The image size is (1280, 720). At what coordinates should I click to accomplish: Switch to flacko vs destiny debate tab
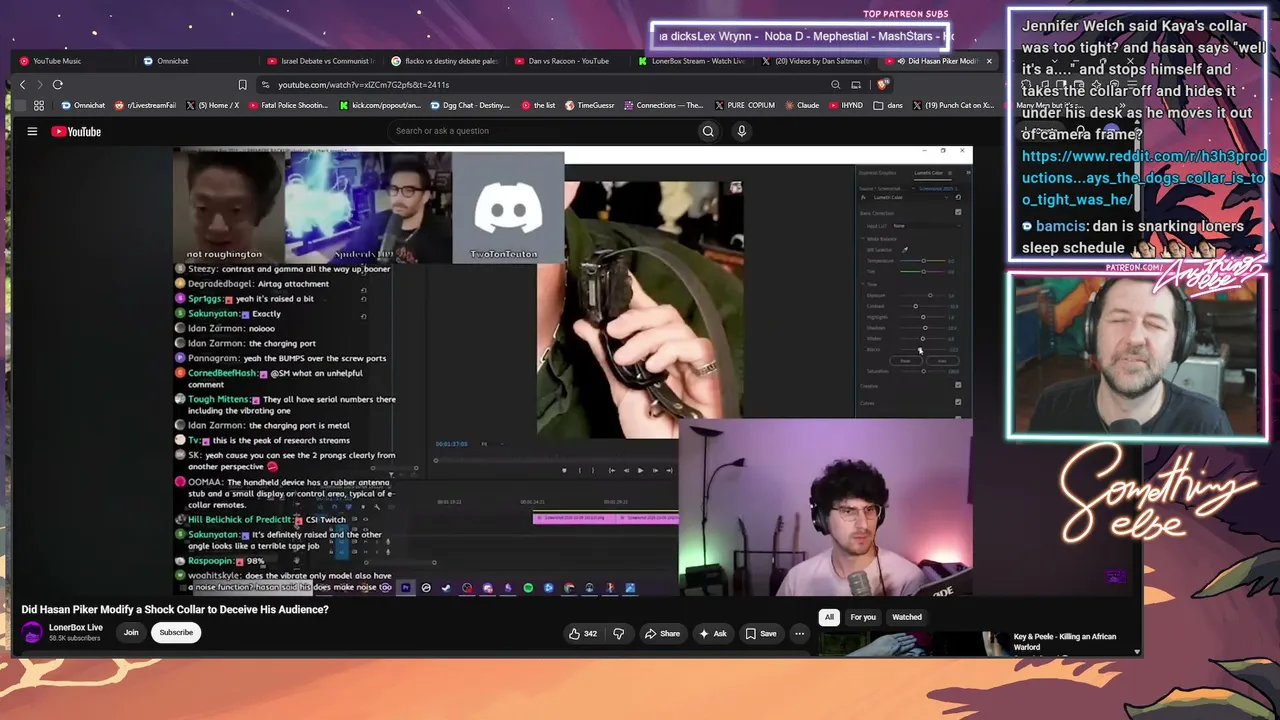tap(445, 61)
